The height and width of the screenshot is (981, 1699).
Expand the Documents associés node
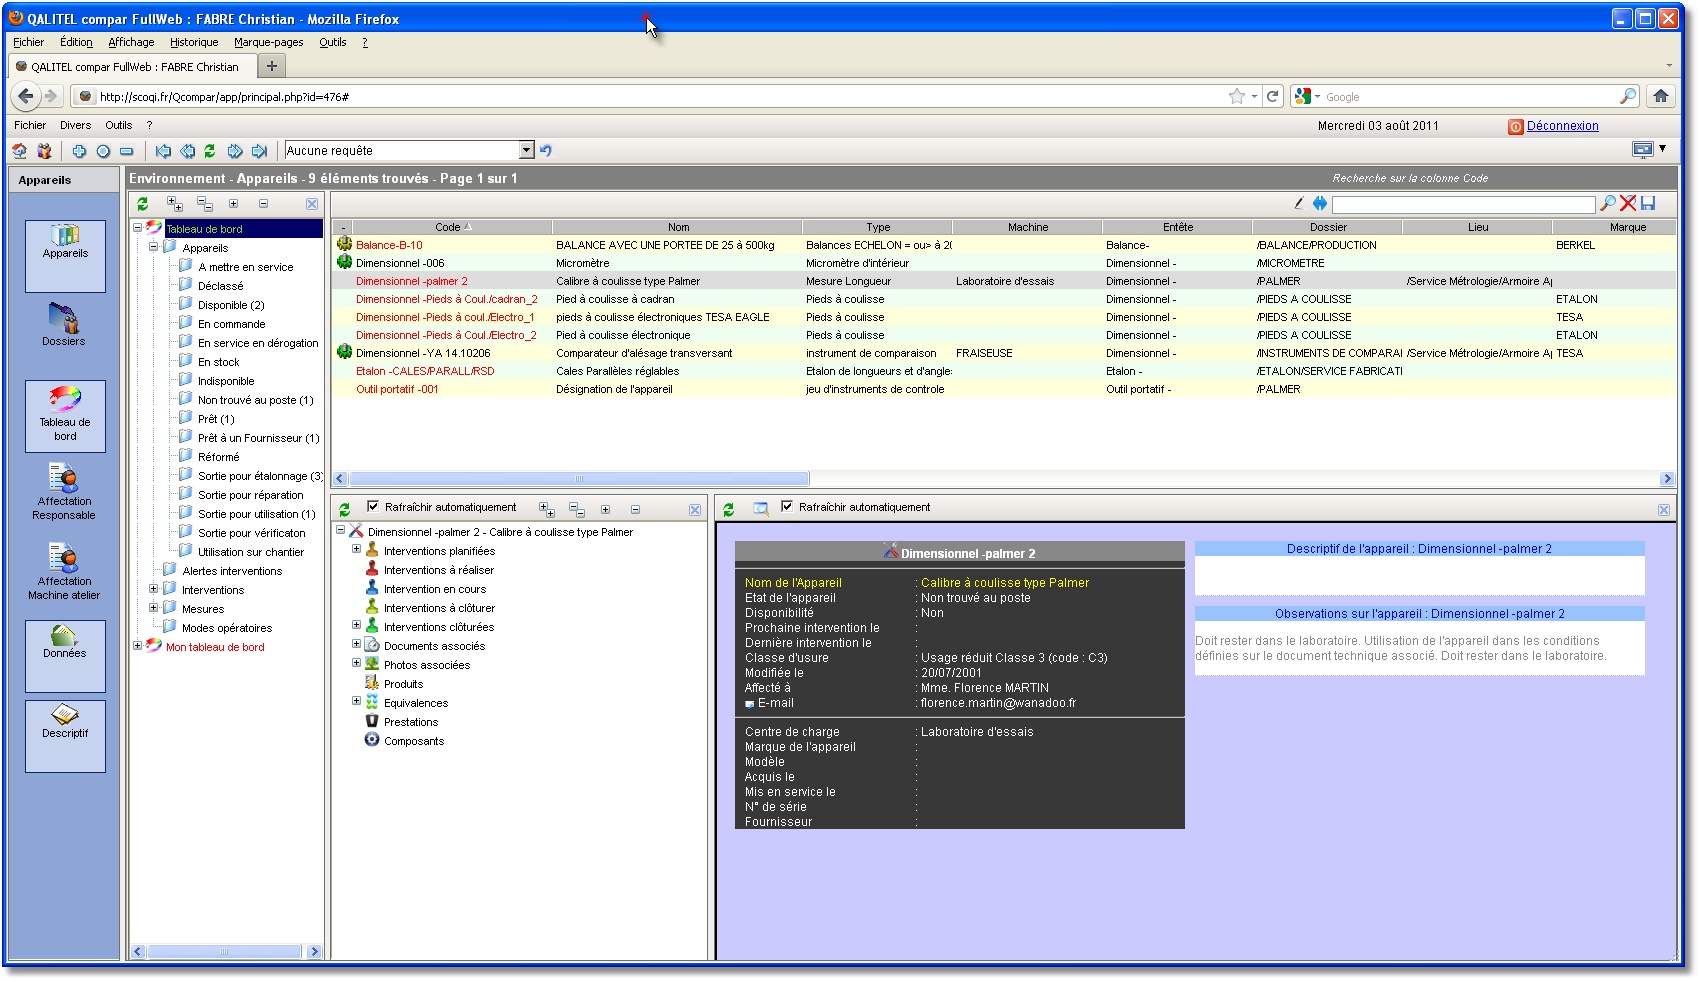click(356, 645)
